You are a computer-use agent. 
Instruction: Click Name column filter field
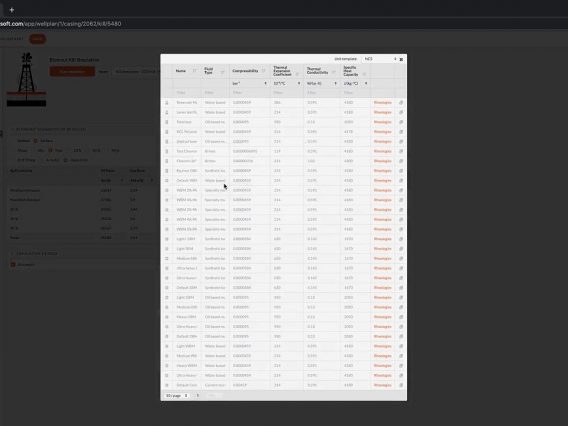point(187,93)
